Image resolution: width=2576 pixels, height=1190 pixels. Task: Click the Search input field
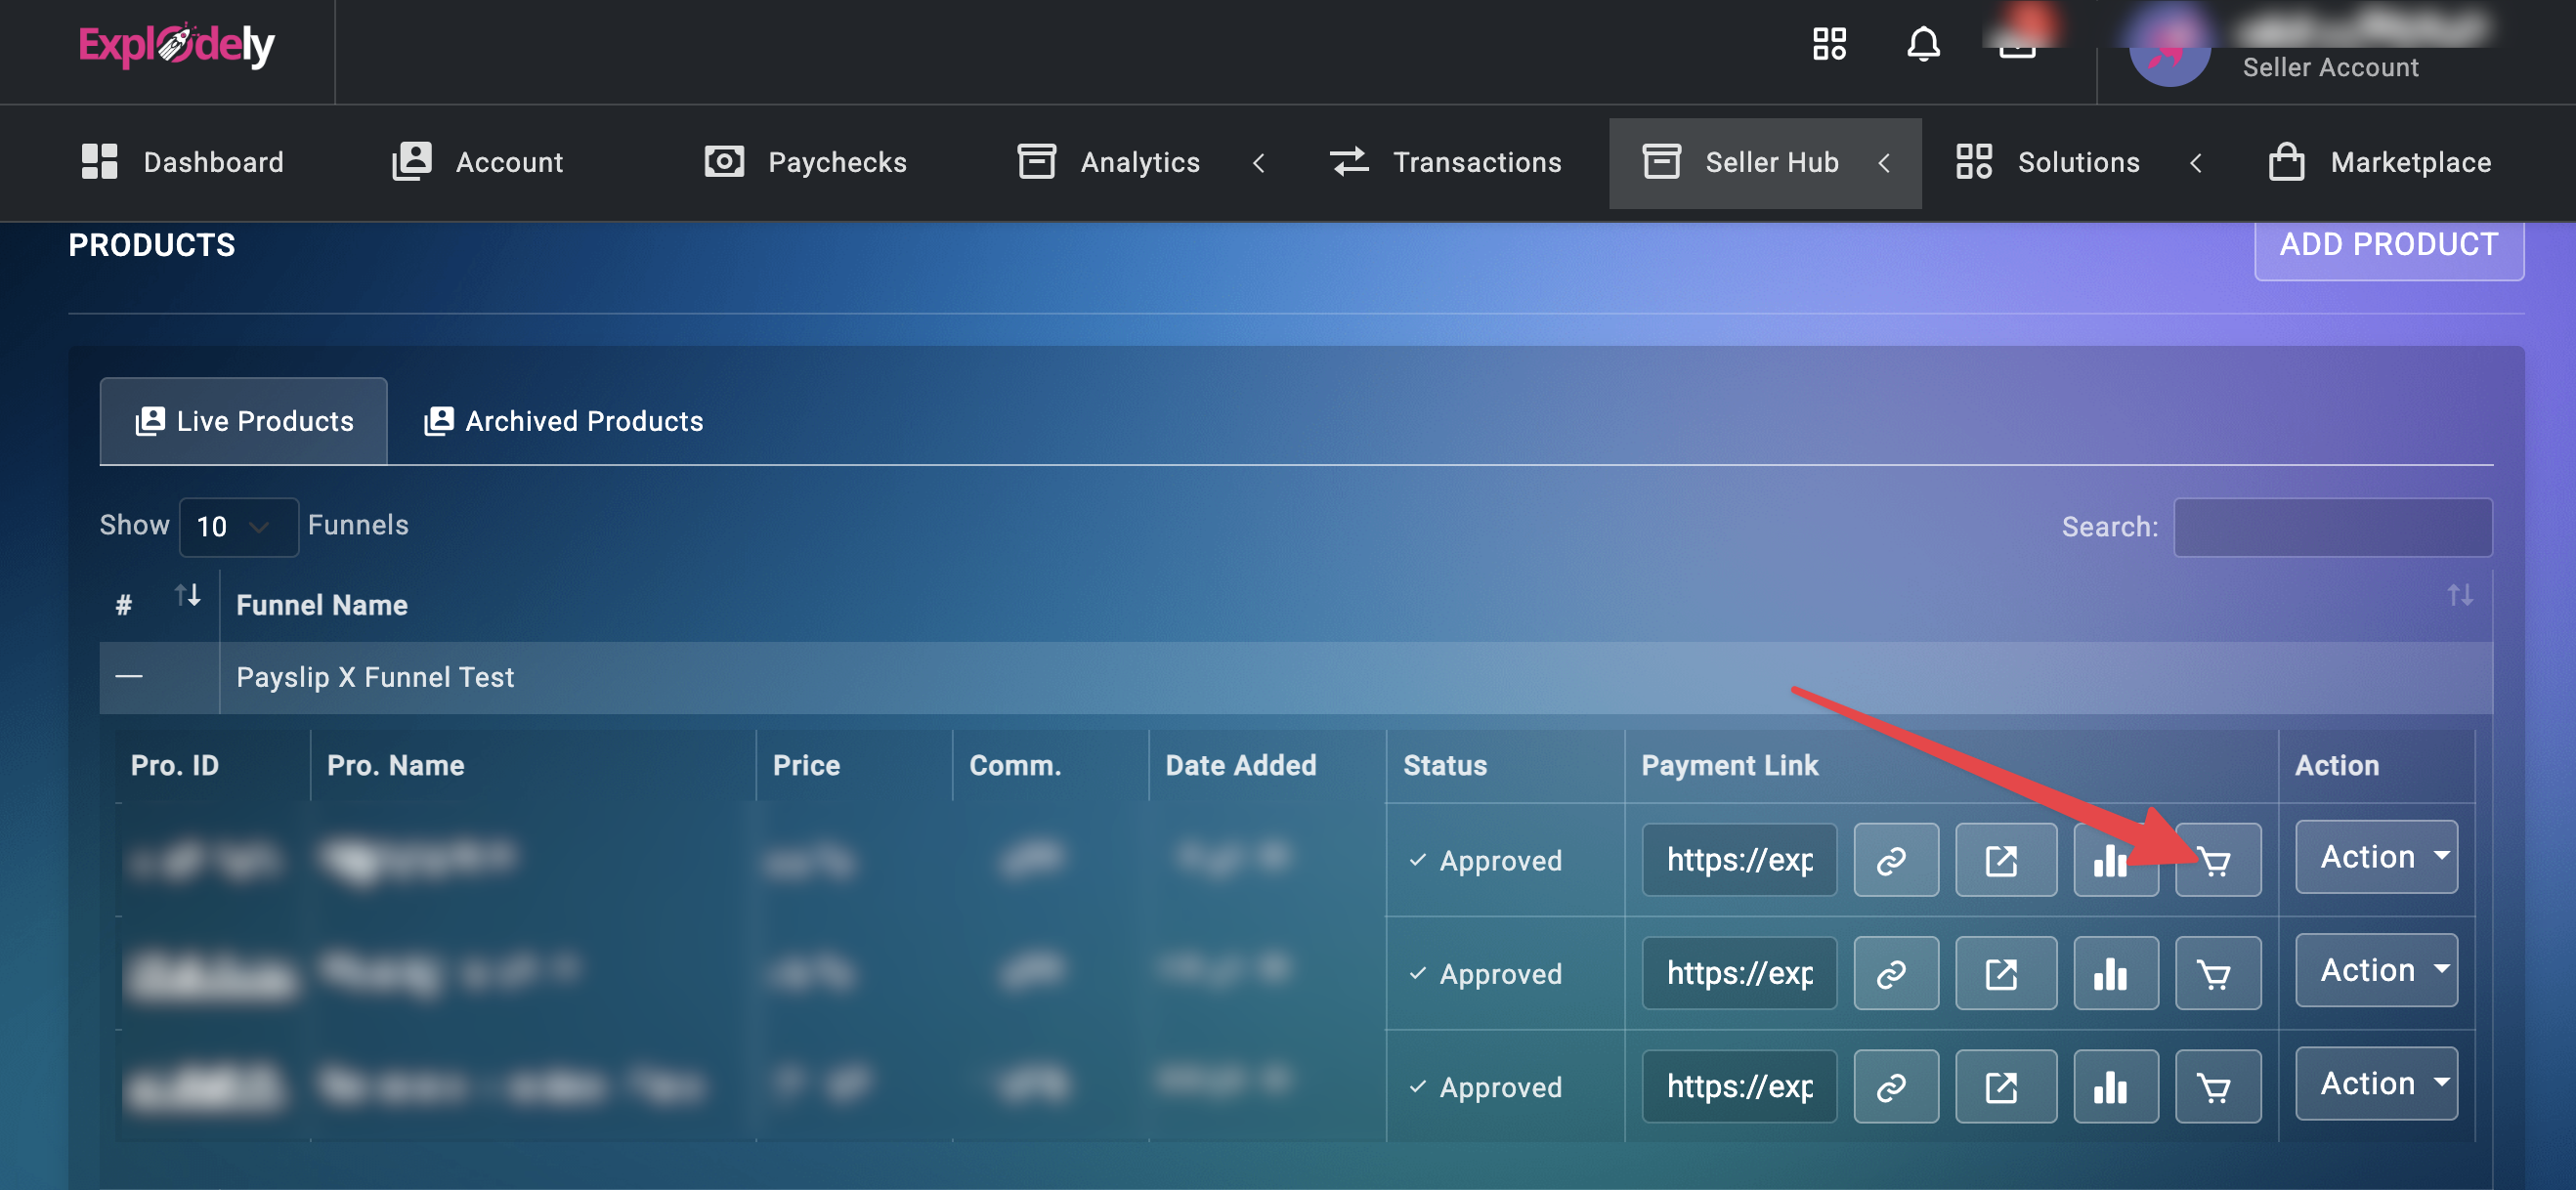(2331, 527)
